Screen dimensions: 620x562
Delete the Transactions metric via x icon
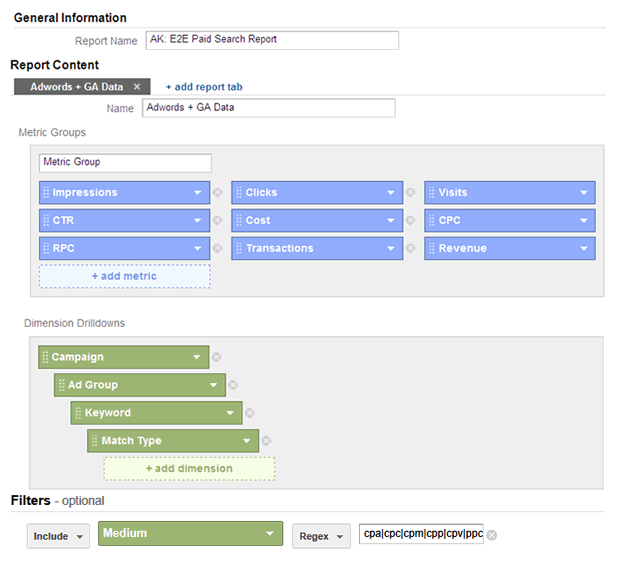click(x=410, y=248)
